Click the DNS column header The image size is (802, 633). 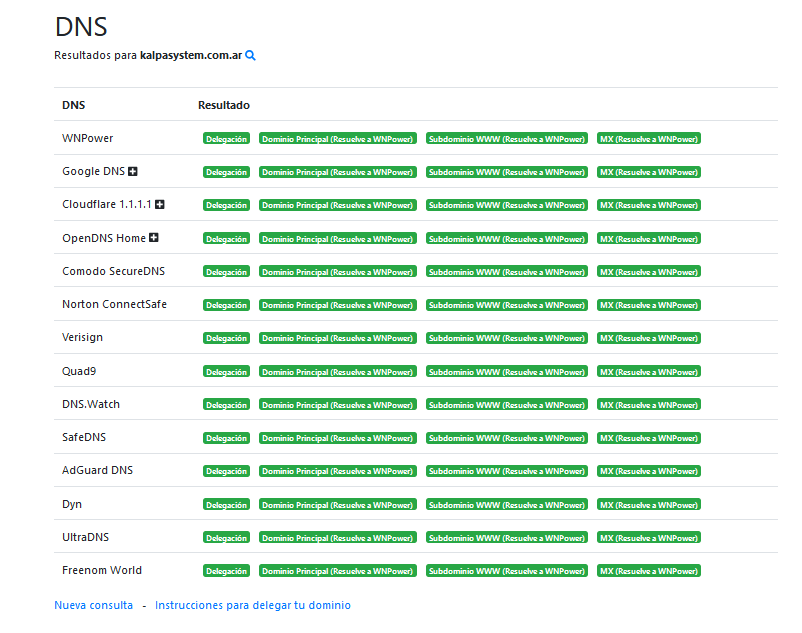tap(74, 105)
